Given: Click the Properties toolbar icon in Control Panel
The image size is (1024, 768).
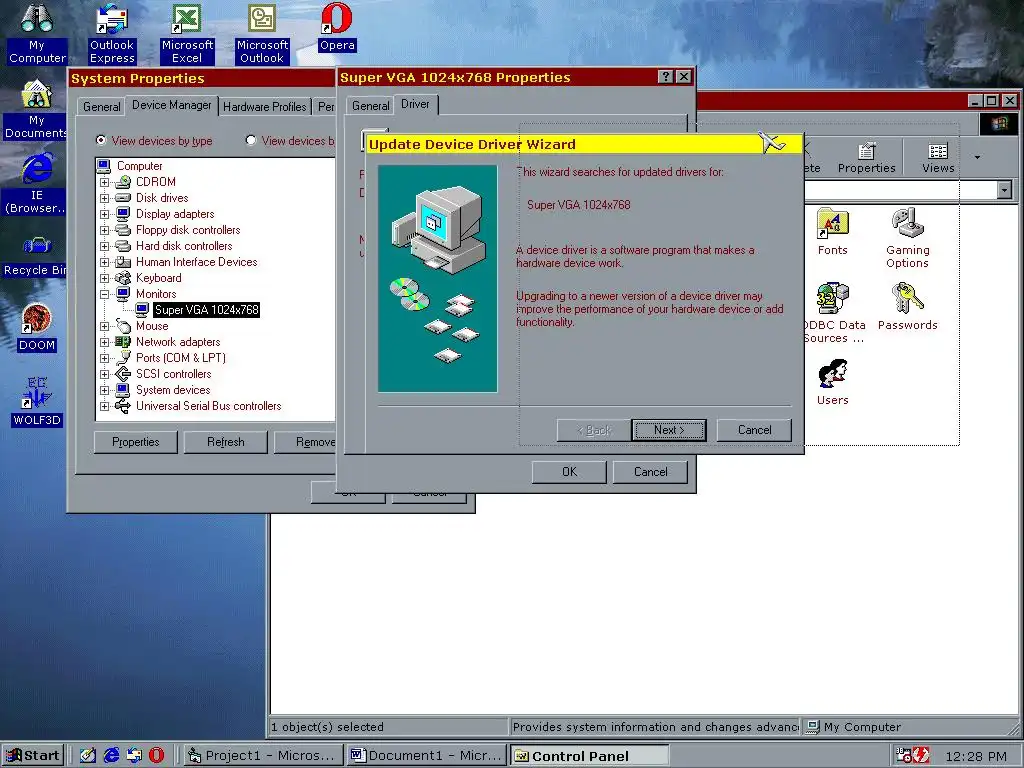Looking at the screenshot, I should pos(866,158).
